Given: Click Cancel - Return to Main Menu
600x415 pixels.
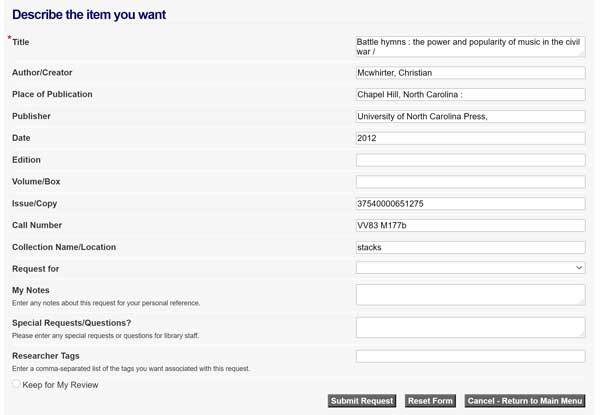Looking at the screenshot, I should [x=524, y=401].
